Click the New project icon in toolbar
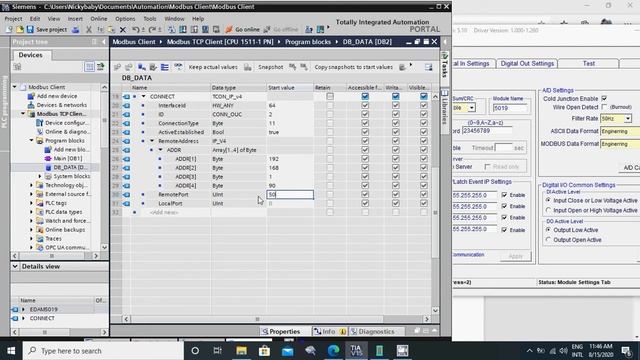The height and width of the screenshot is (360, 640). pos(9,29)
